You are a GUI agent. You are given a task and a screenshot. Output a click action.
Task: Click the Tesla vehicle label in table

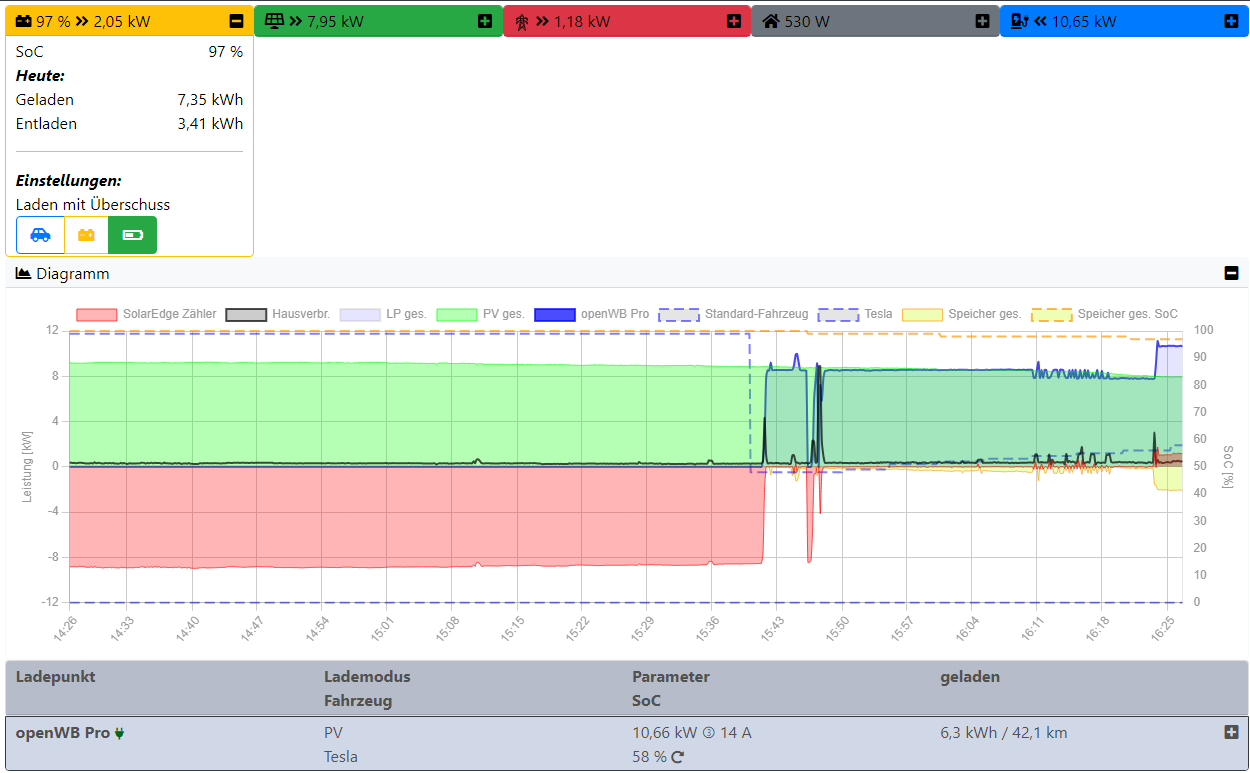point(341,757)
